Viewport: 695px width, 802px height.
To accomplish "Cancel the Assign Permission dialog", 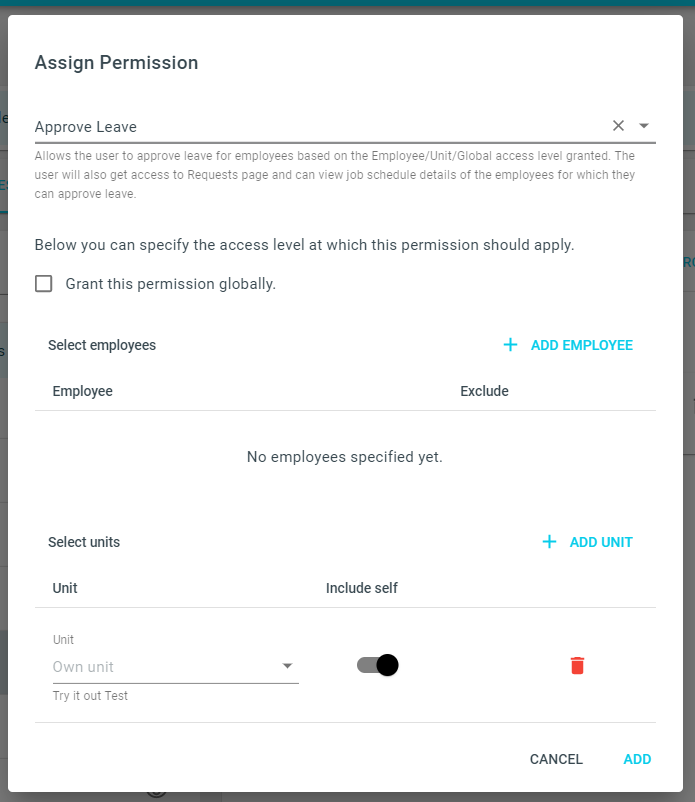I will point(556,759).
